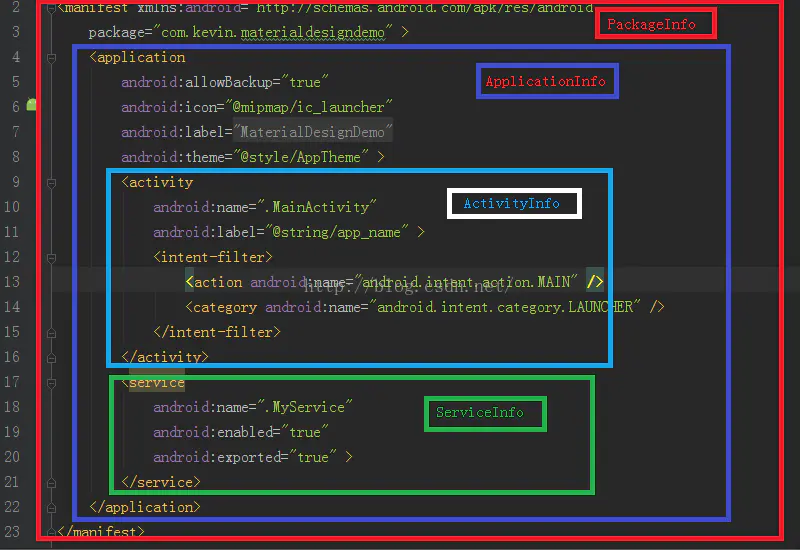Toggle fold marker at closing application line 22
The width and height of the screenshot is (800, 550).
[51, 508]
